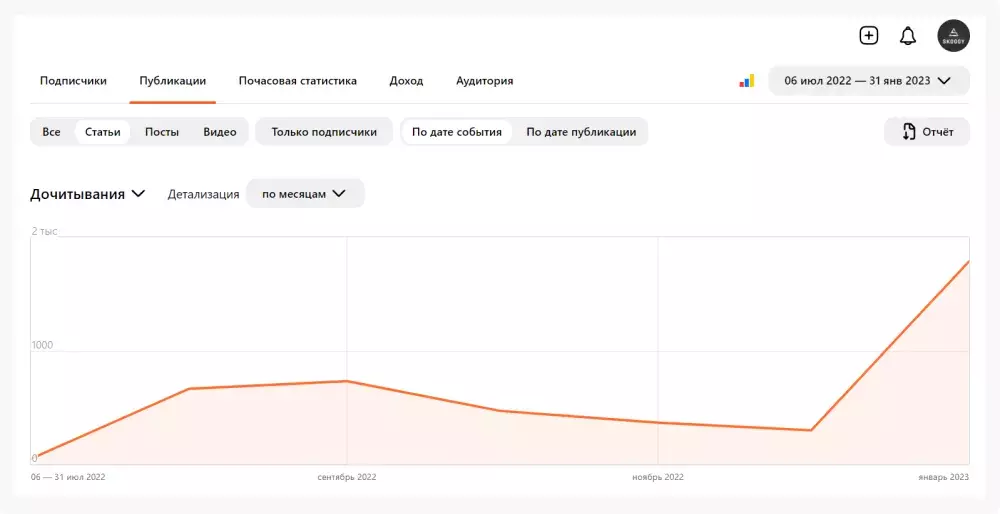Viewport: 1000px width, 514px height.
Task: Switch to the Почасовая статистика tab
Action: [297, 81]
